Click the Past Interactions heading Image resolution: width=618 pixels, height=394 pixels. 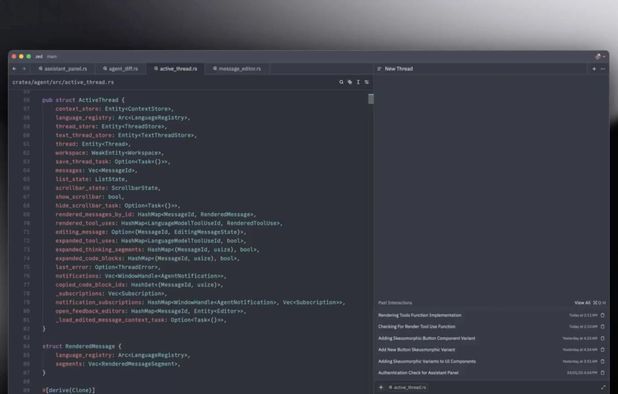[x=395, y=303]
